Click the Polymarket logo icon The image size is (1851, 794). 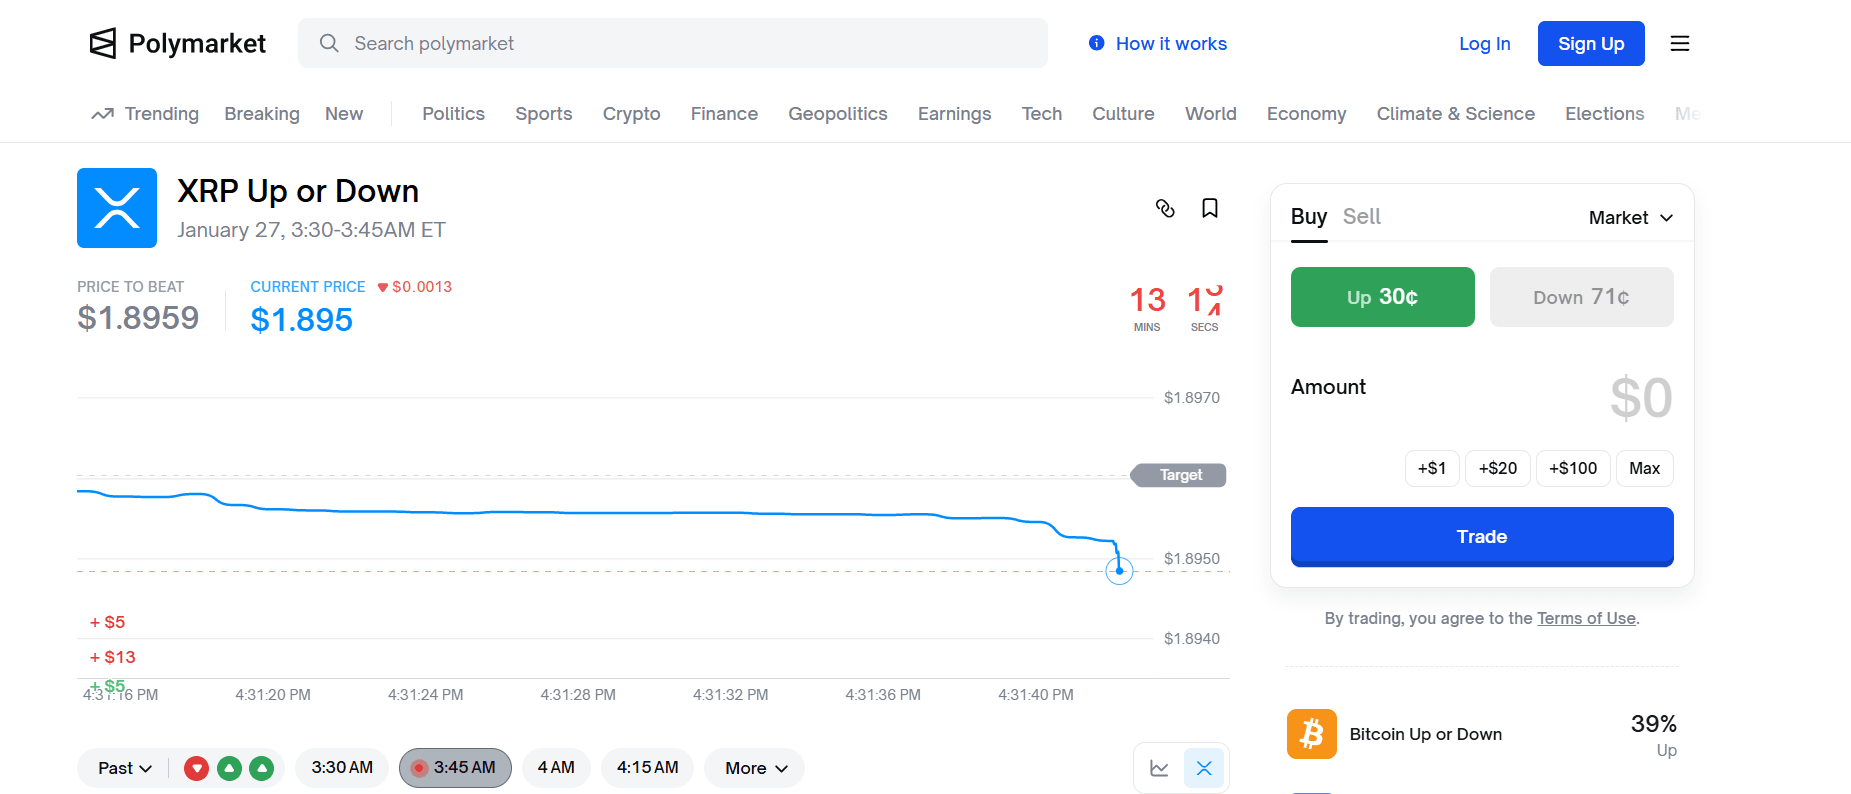(x=103, y=43)
